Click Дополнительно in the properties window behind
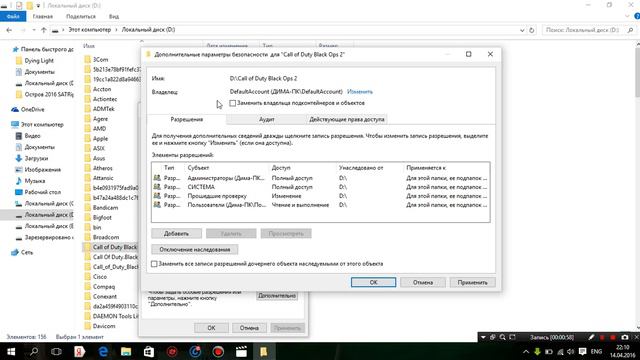This screenshot has height=360, width=640. (x=277, y=296)
